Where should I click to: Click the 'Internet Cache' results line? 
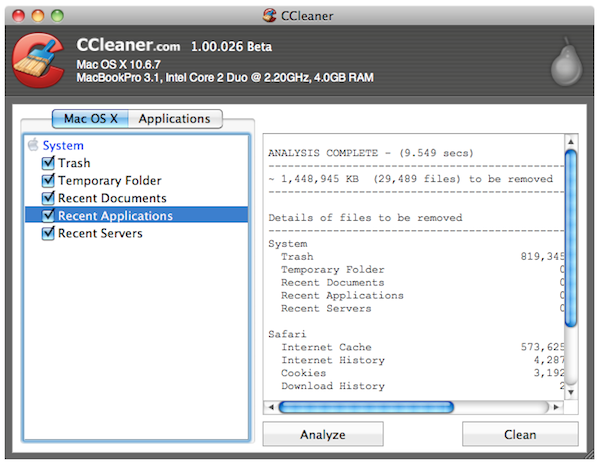pyautogui.click(x=326, y=347)
